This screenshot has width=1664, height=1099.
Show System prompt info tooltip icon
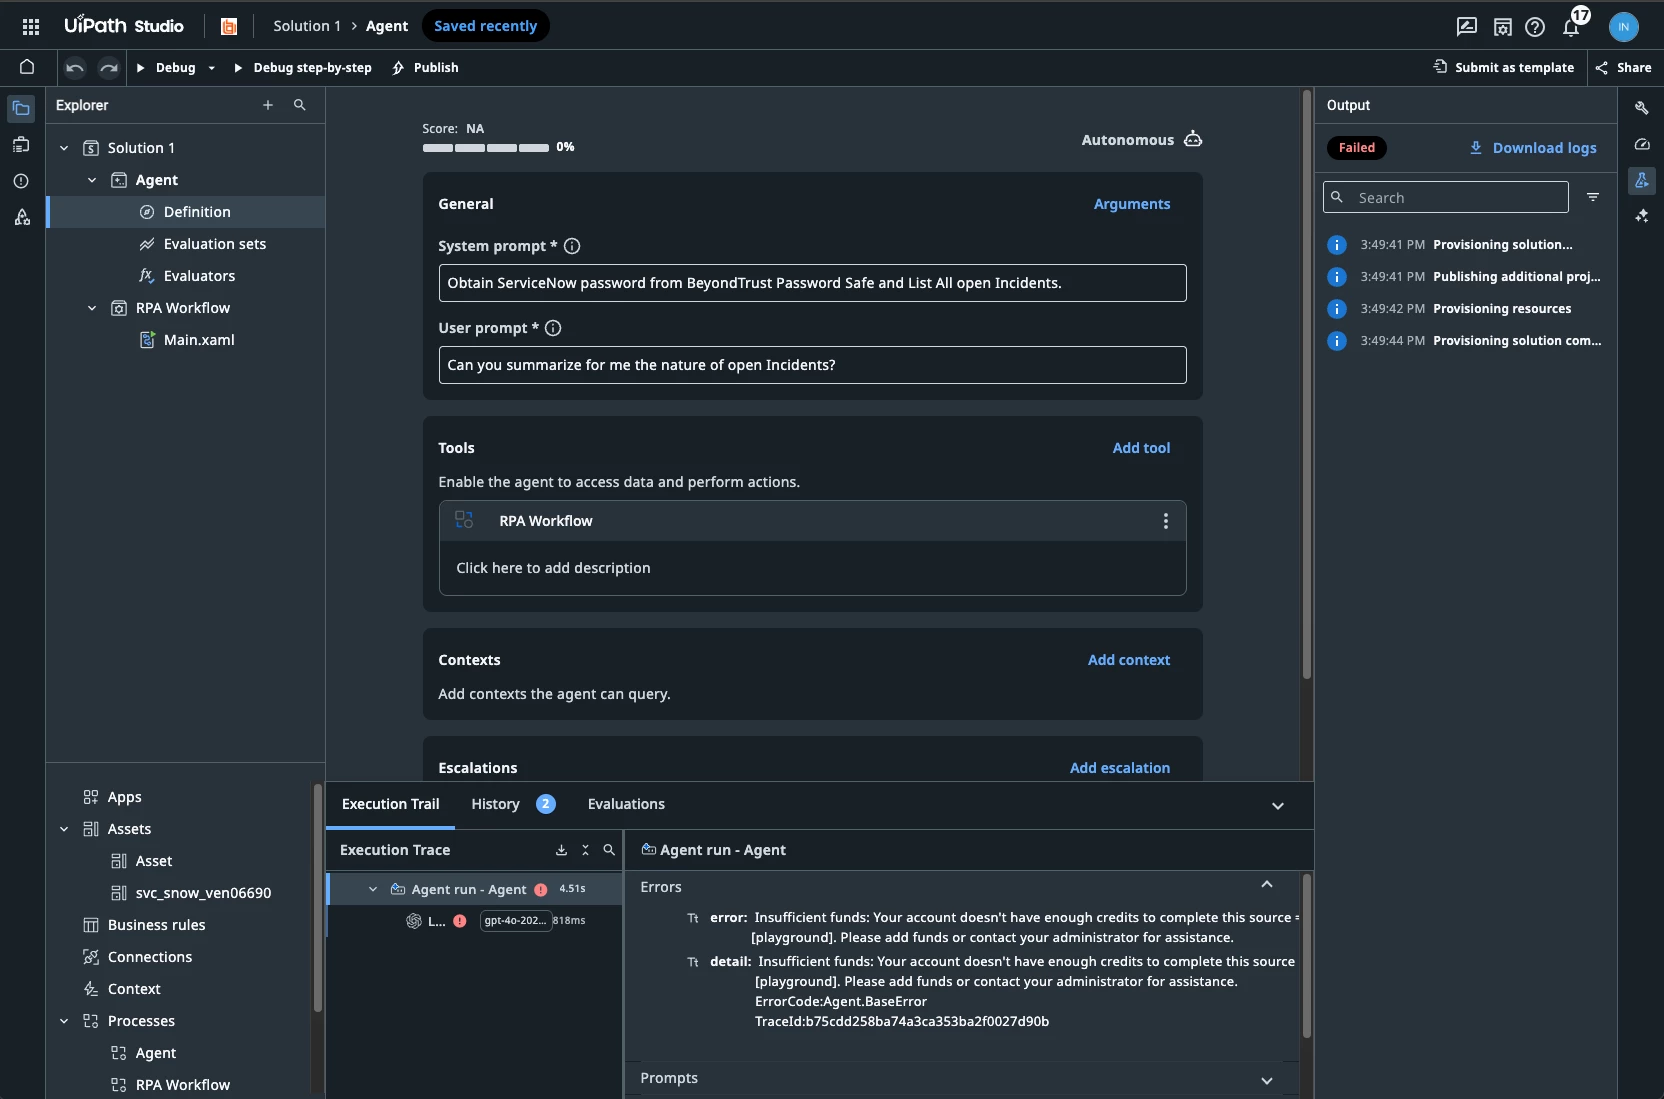coord(572,246)
